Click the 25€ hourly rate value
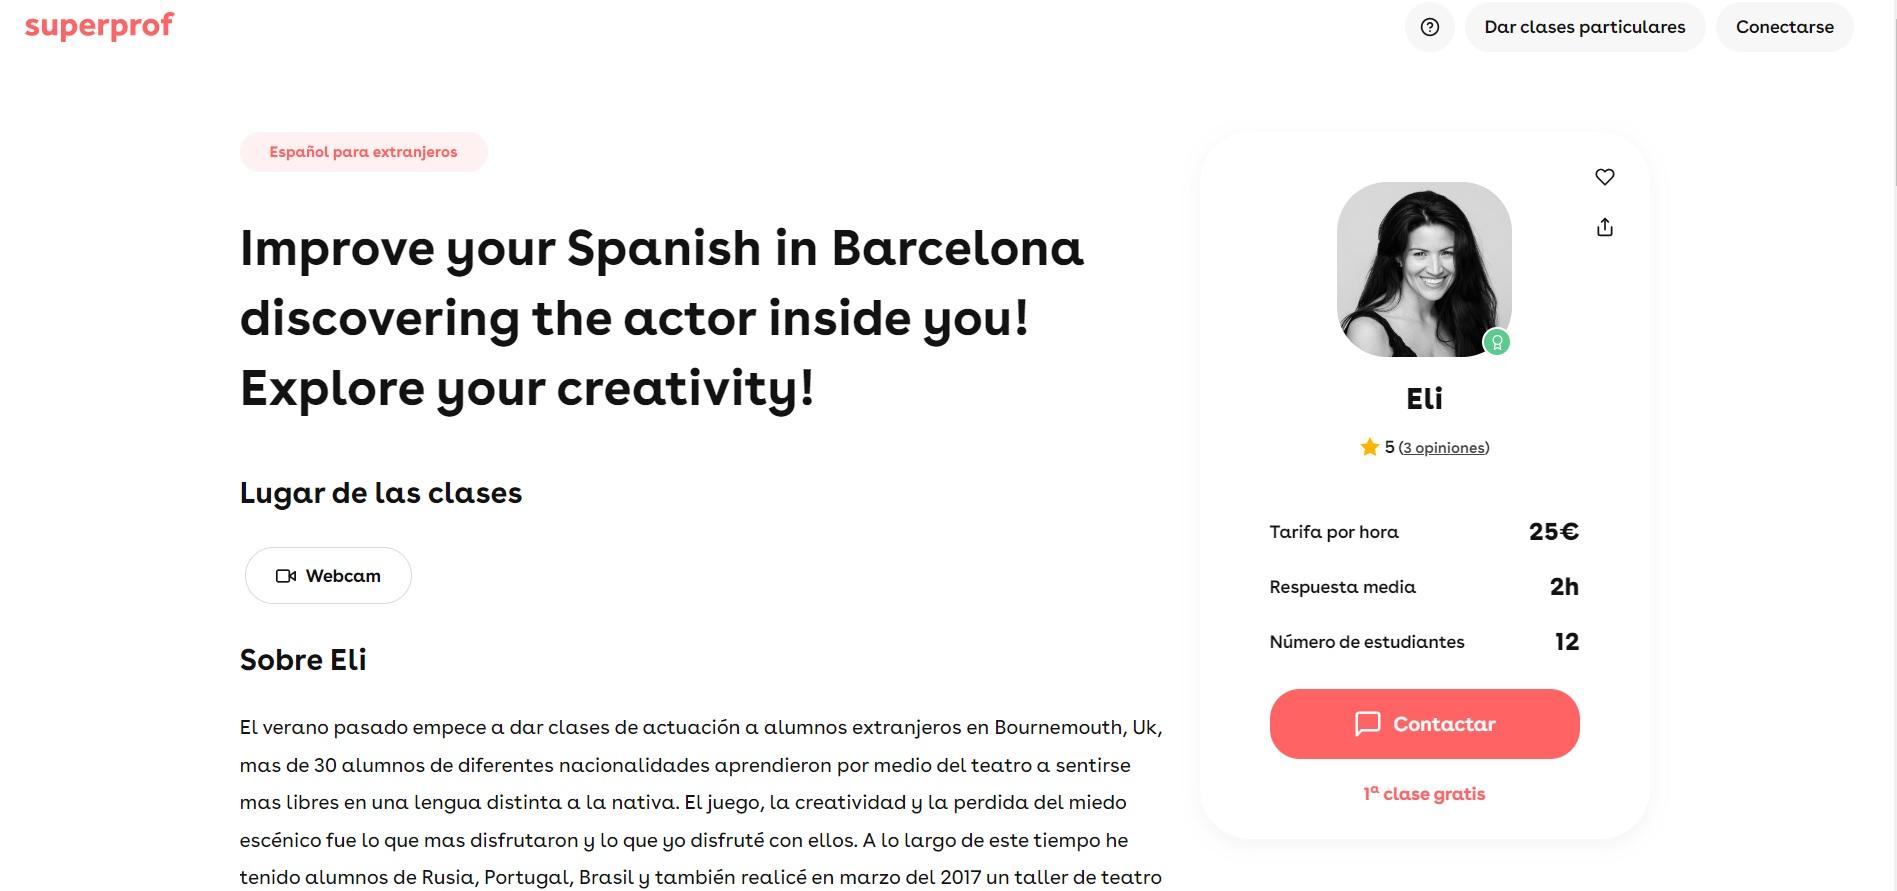This screenshot has height=891, width=1897. point(1554,531)
